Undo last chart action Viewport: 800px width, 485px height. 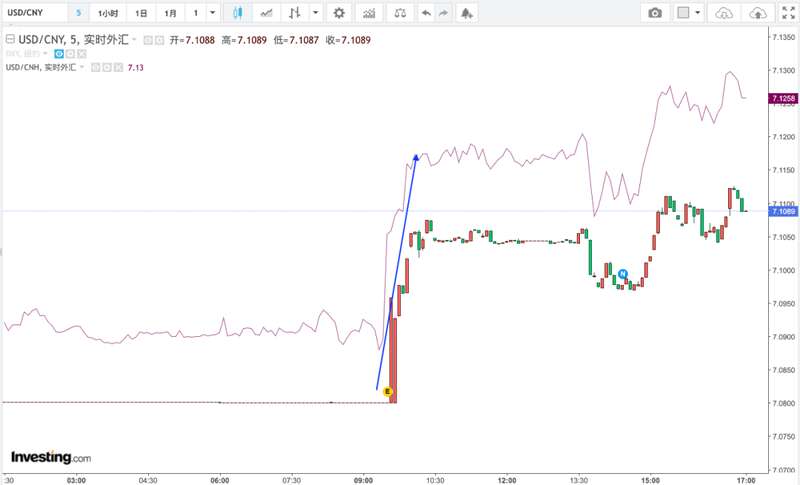coord(426,13)
